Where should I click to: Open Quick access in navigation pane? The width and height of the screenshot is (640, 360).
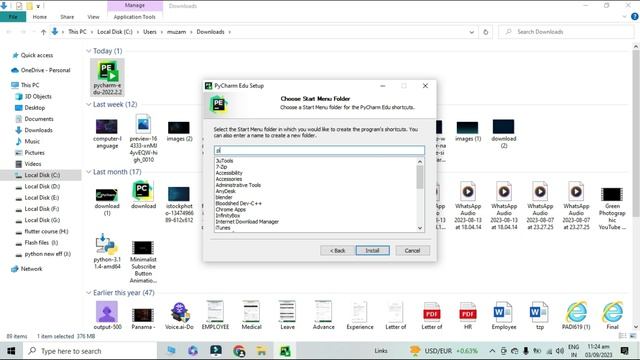(x=37, y=55)
